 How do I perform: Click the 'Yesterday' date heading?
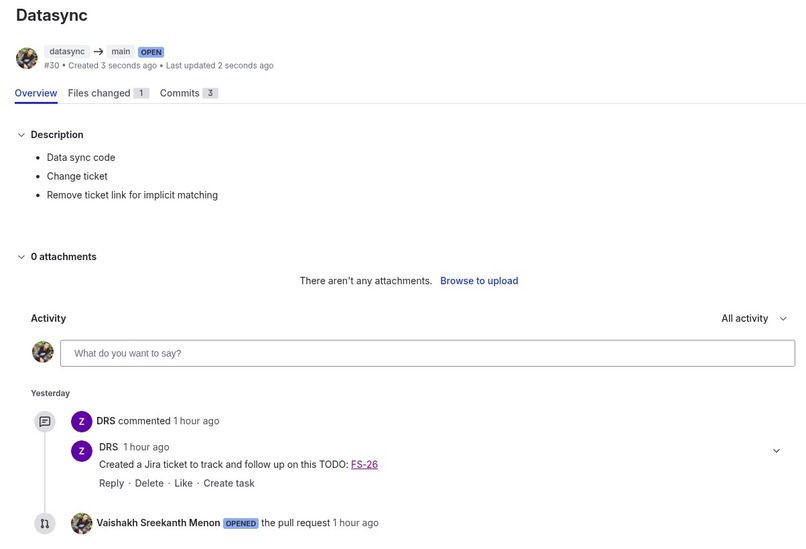(x=50, y=393)
